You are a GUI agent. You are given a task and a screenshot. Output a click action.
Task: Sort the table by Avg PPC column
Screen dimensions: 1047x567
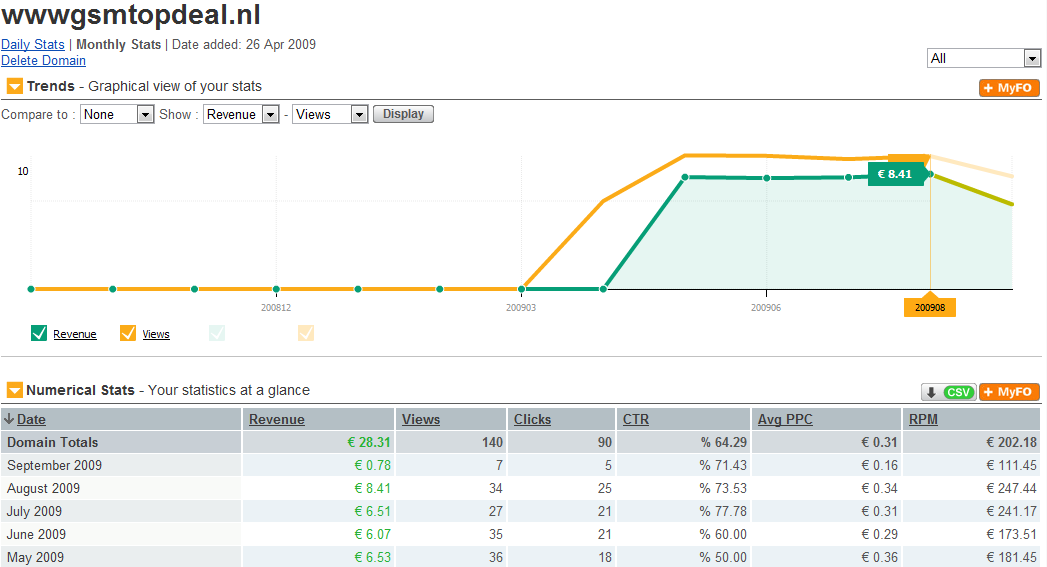785,419
